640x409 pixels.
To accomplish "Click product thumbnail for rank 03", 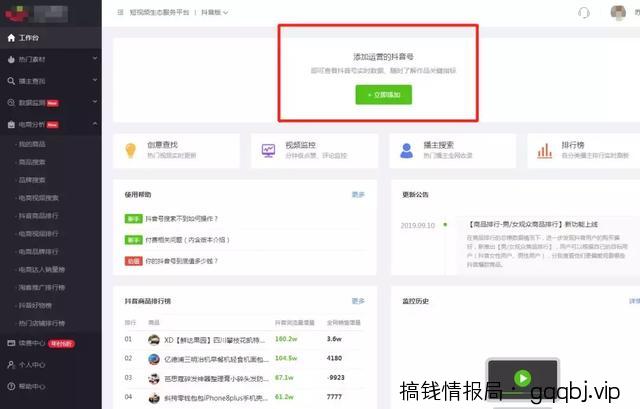I will (x=154, y=378).
